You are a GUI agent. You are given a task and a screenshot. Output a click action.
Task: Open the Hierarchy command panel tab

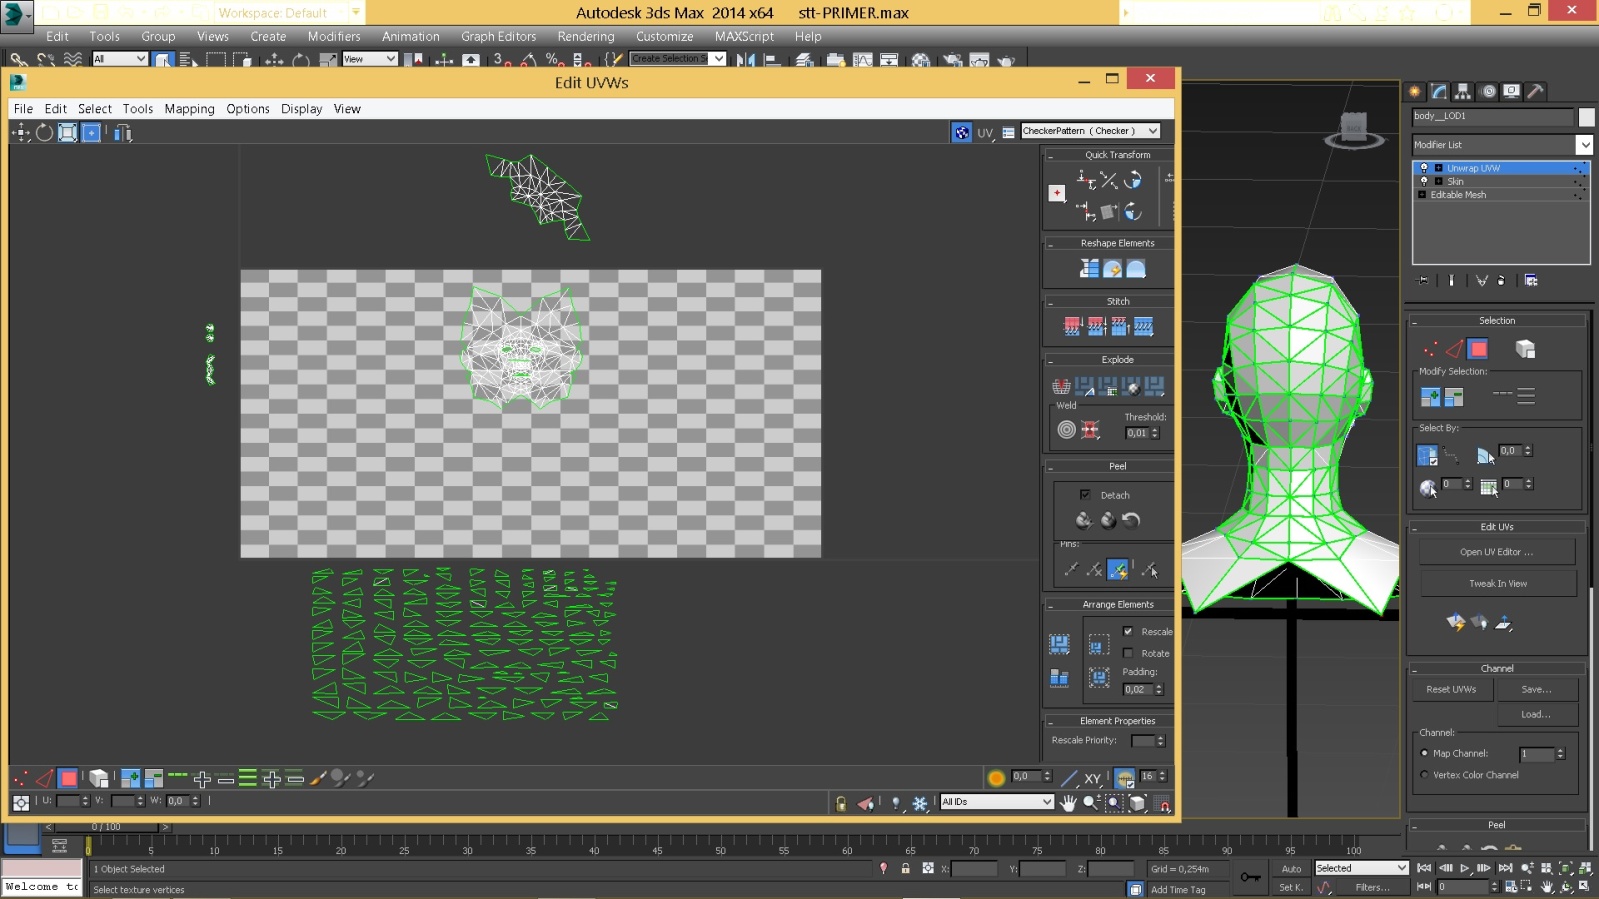coord(1463,91)
